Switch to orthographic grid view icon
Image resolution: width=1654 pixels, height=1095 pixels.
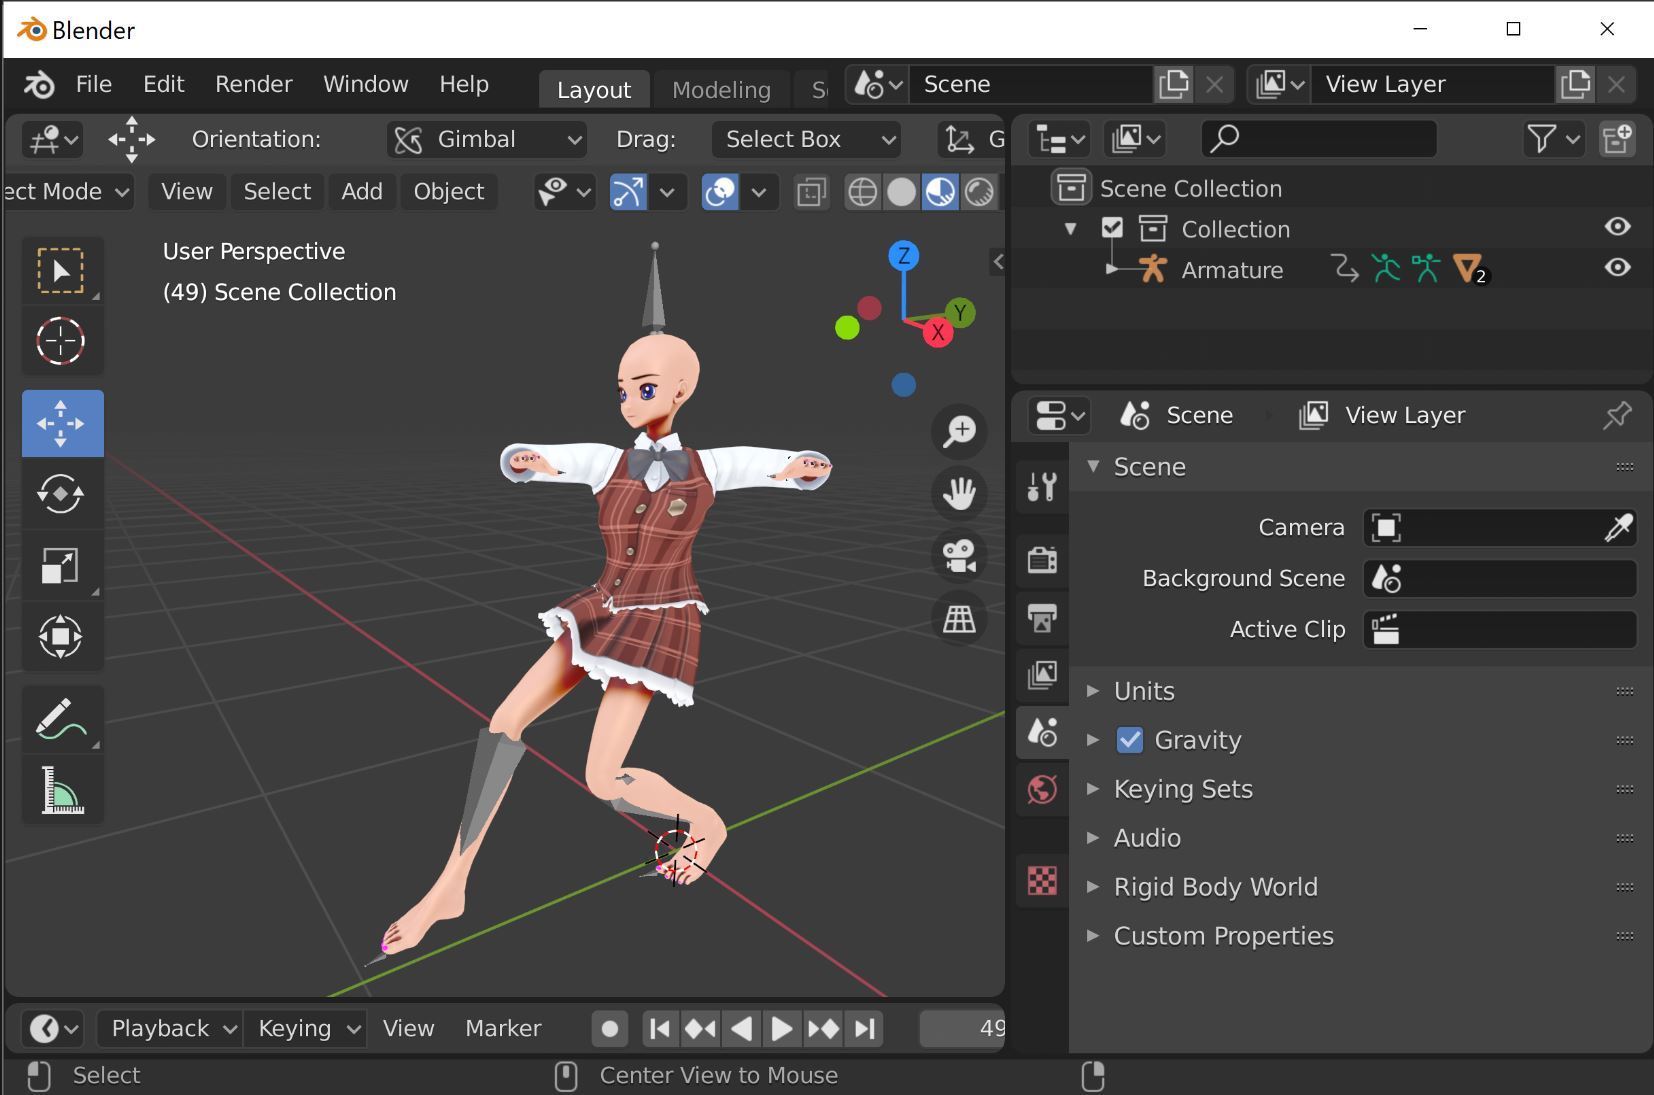pyautogui.click(x=959, y=619)
